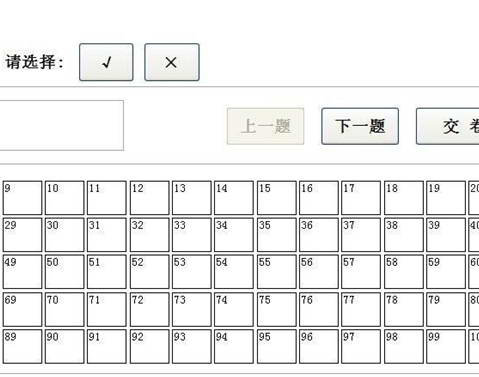479x377 pixels.
Task: Pick question cell 55
Action: click(x=277, y=272)
